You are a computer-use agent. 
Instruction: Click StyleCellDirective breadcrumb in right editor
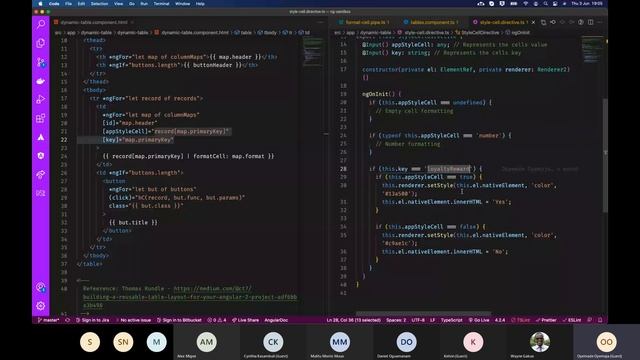(476, 33)
